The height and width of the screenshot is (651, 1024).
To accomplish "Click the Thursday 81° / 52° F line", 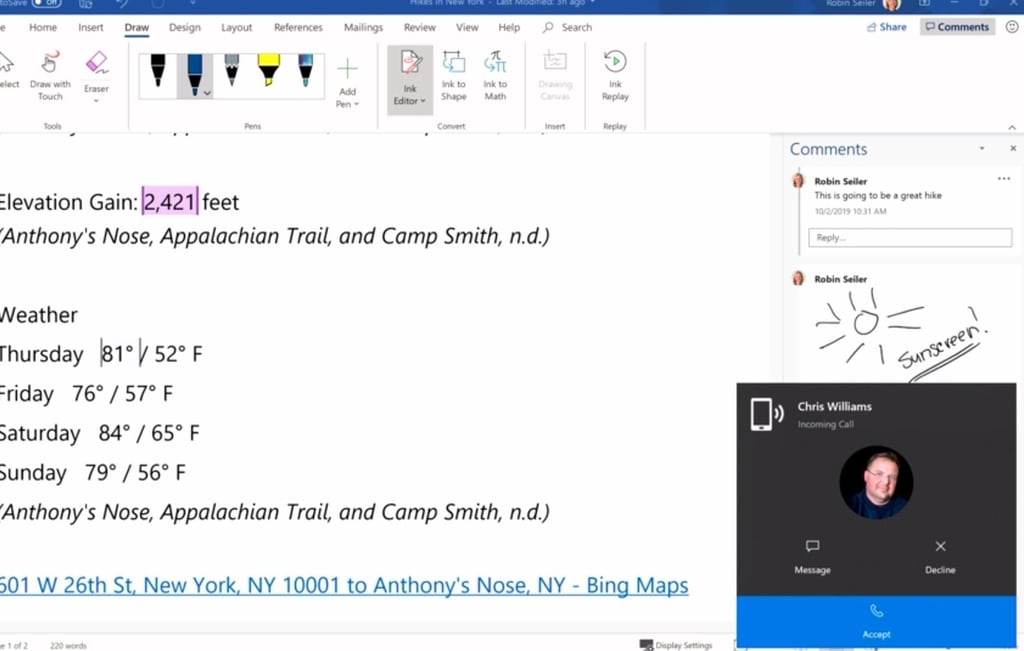I will point(101,354).
